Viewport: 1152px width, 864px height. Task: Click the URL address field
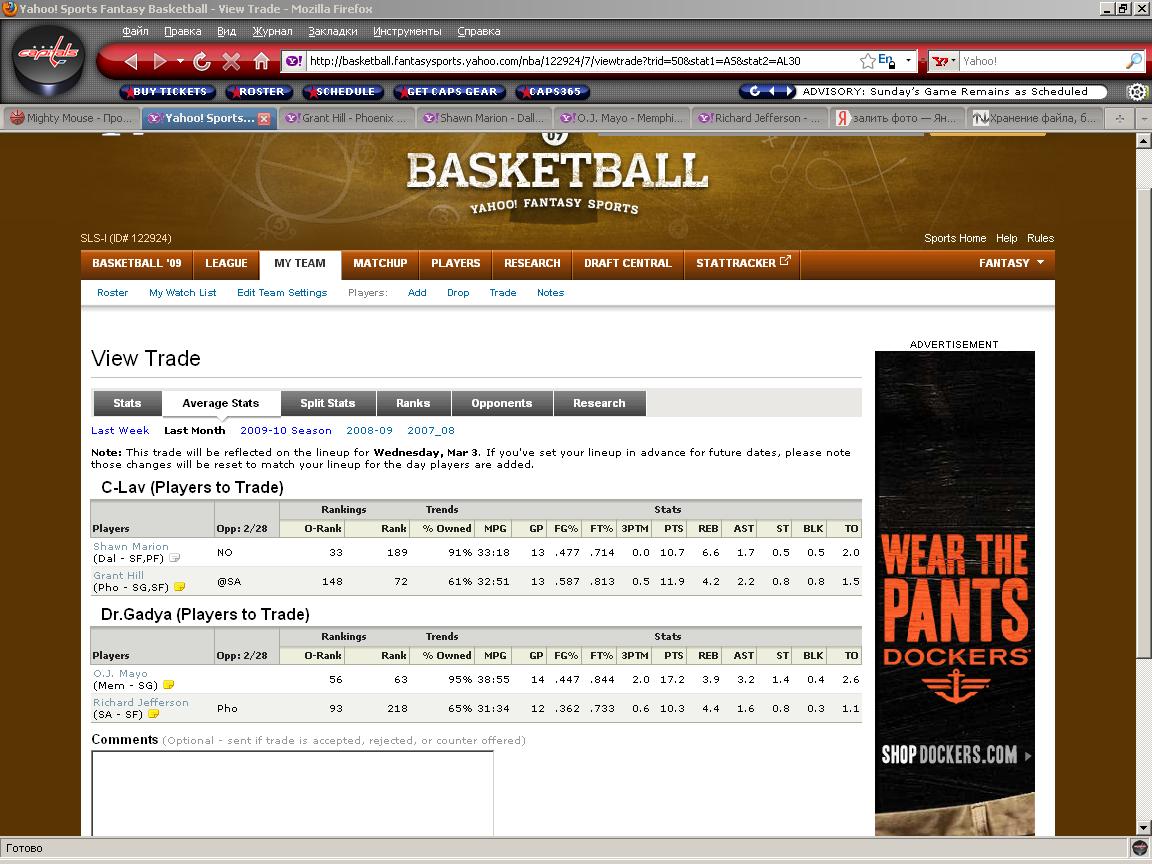[580, 61]
